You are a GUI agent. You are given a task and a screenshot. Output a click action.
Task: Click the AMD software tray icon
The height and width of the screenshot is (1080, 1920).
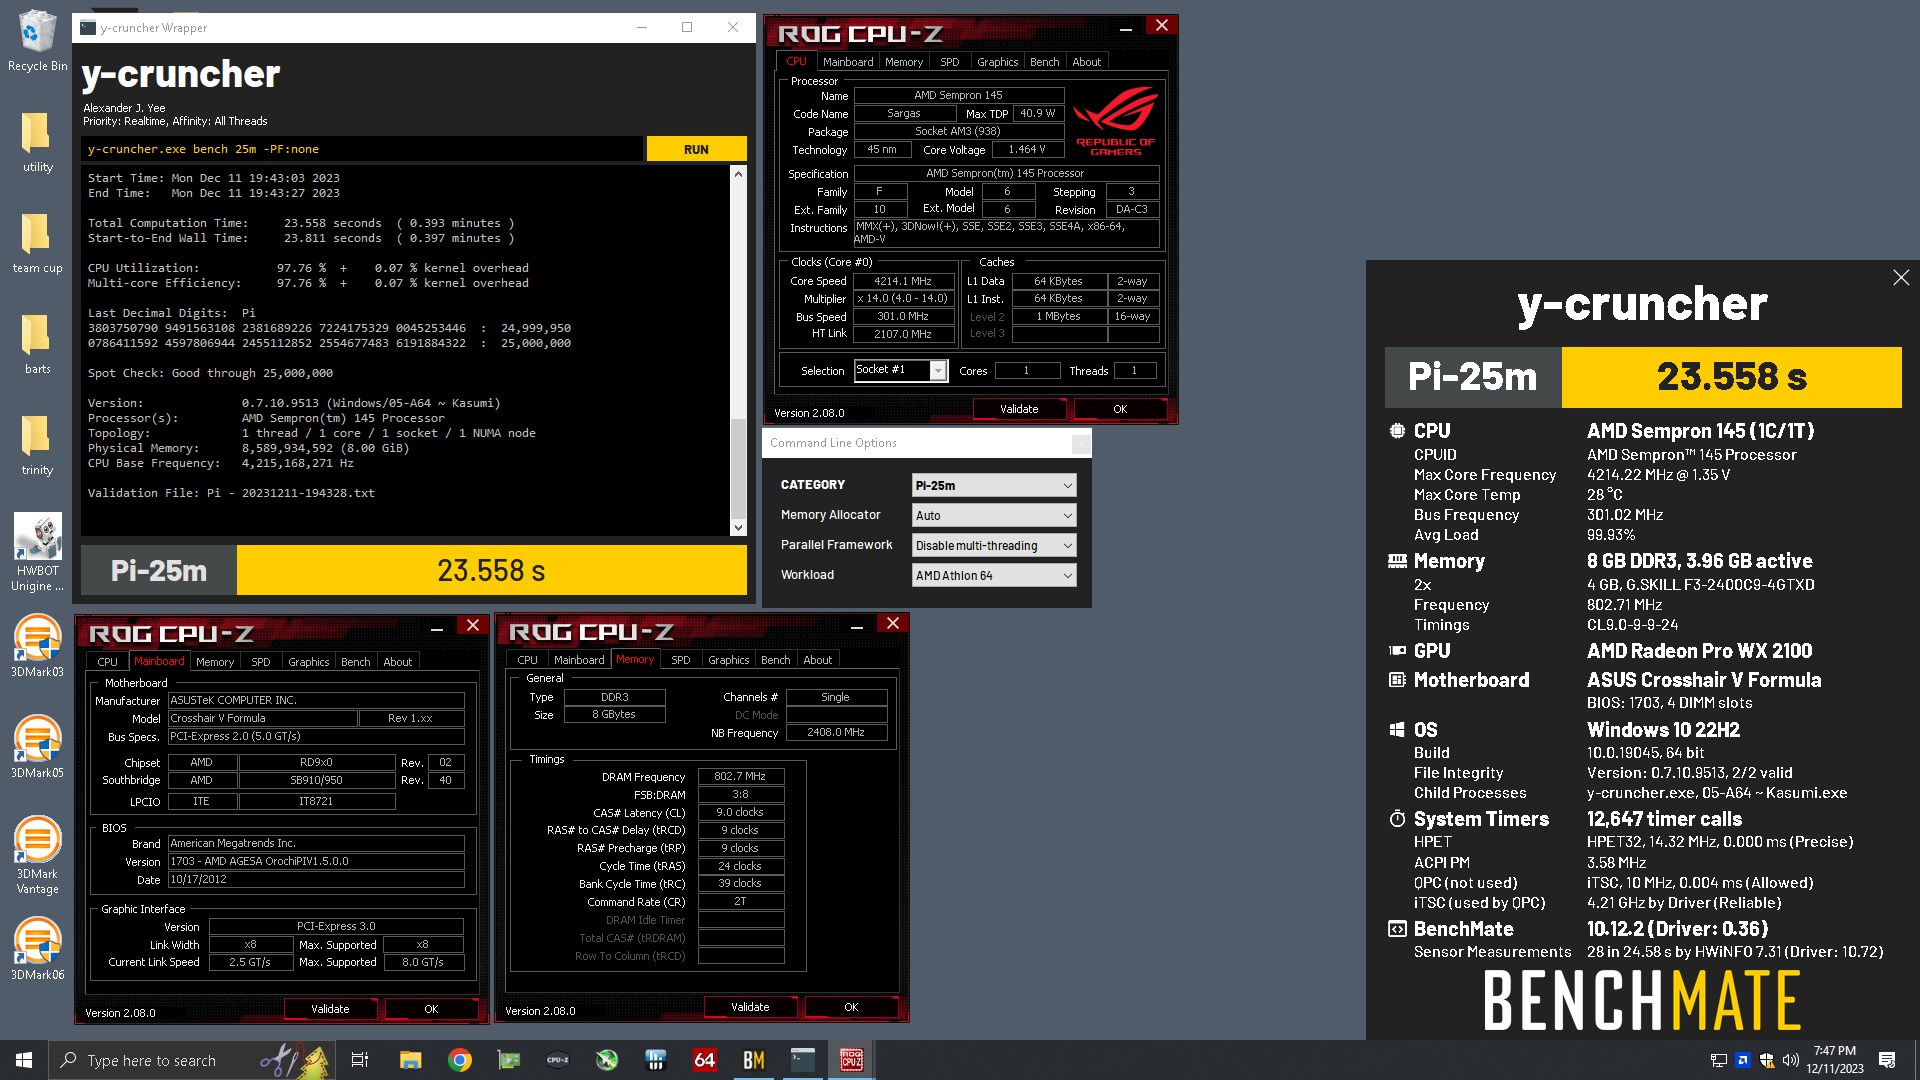click(1743, 1060)
